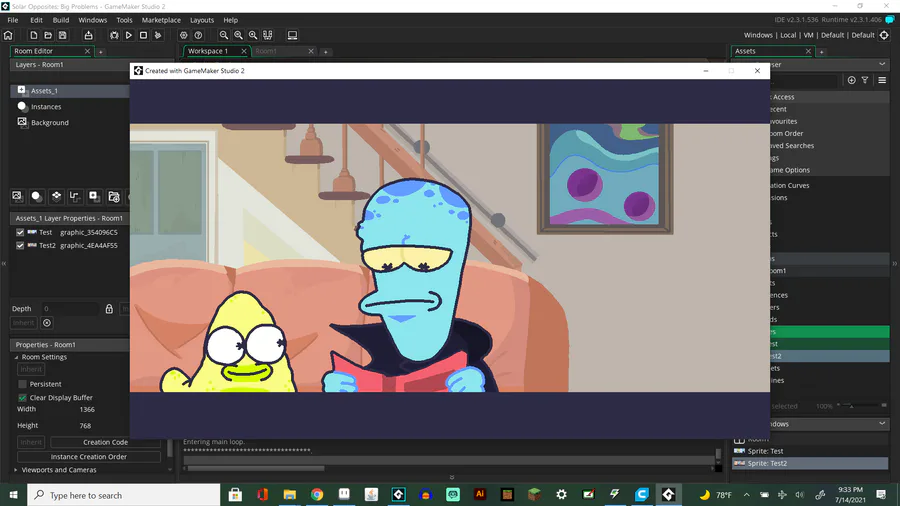Open Chrome from the taskbar
This screenshot has width=900, height=506.
pyautogui.click(x=317, y=495)
